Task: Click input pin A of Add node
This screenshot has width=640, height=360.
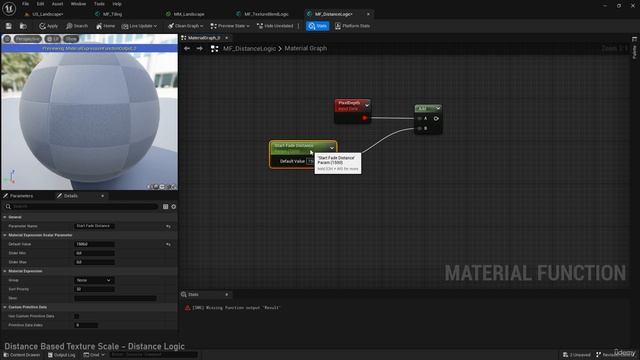Action: [x=420, y=118]
